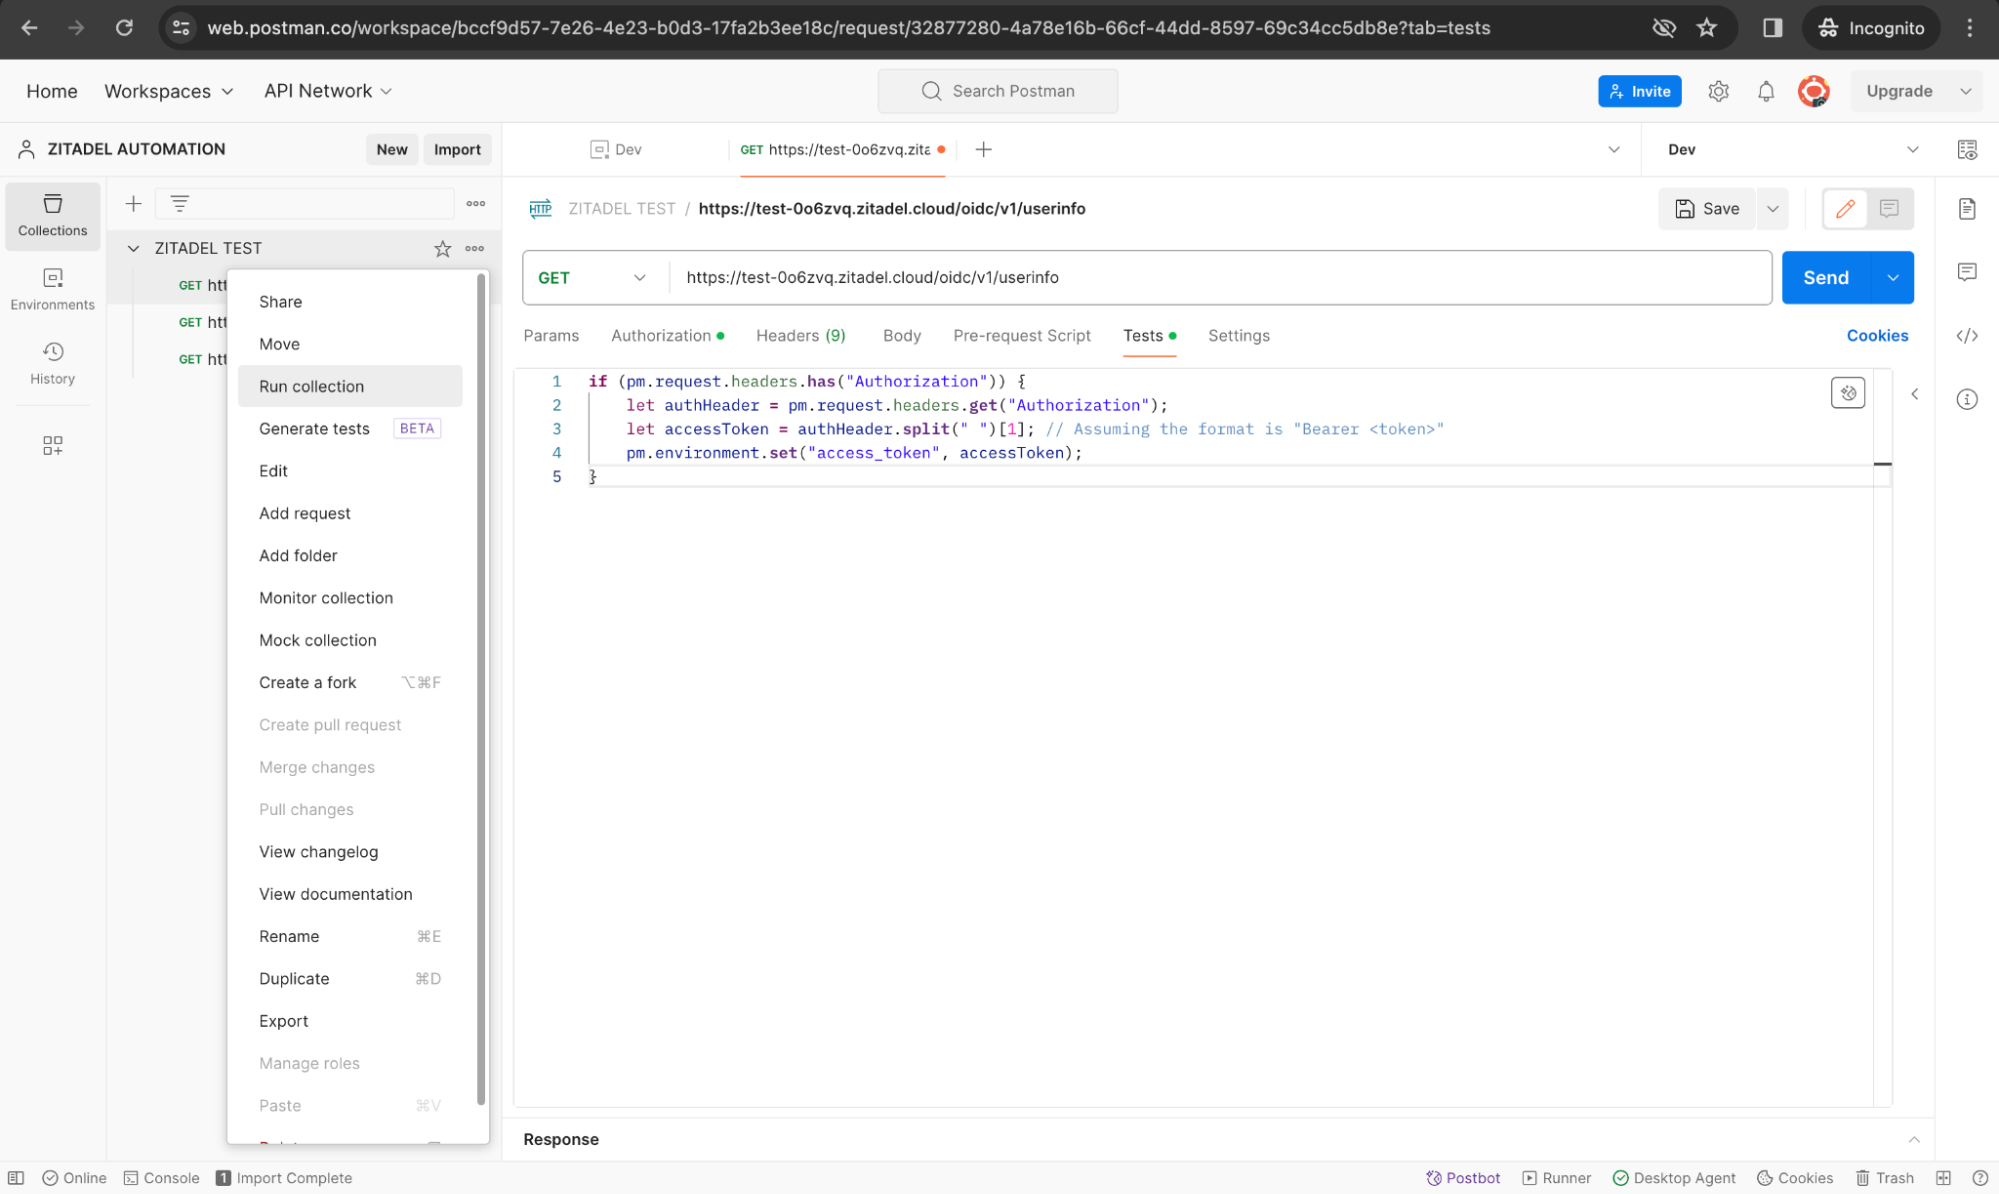
Task: Open History sidebar panel
Action: 52,363
